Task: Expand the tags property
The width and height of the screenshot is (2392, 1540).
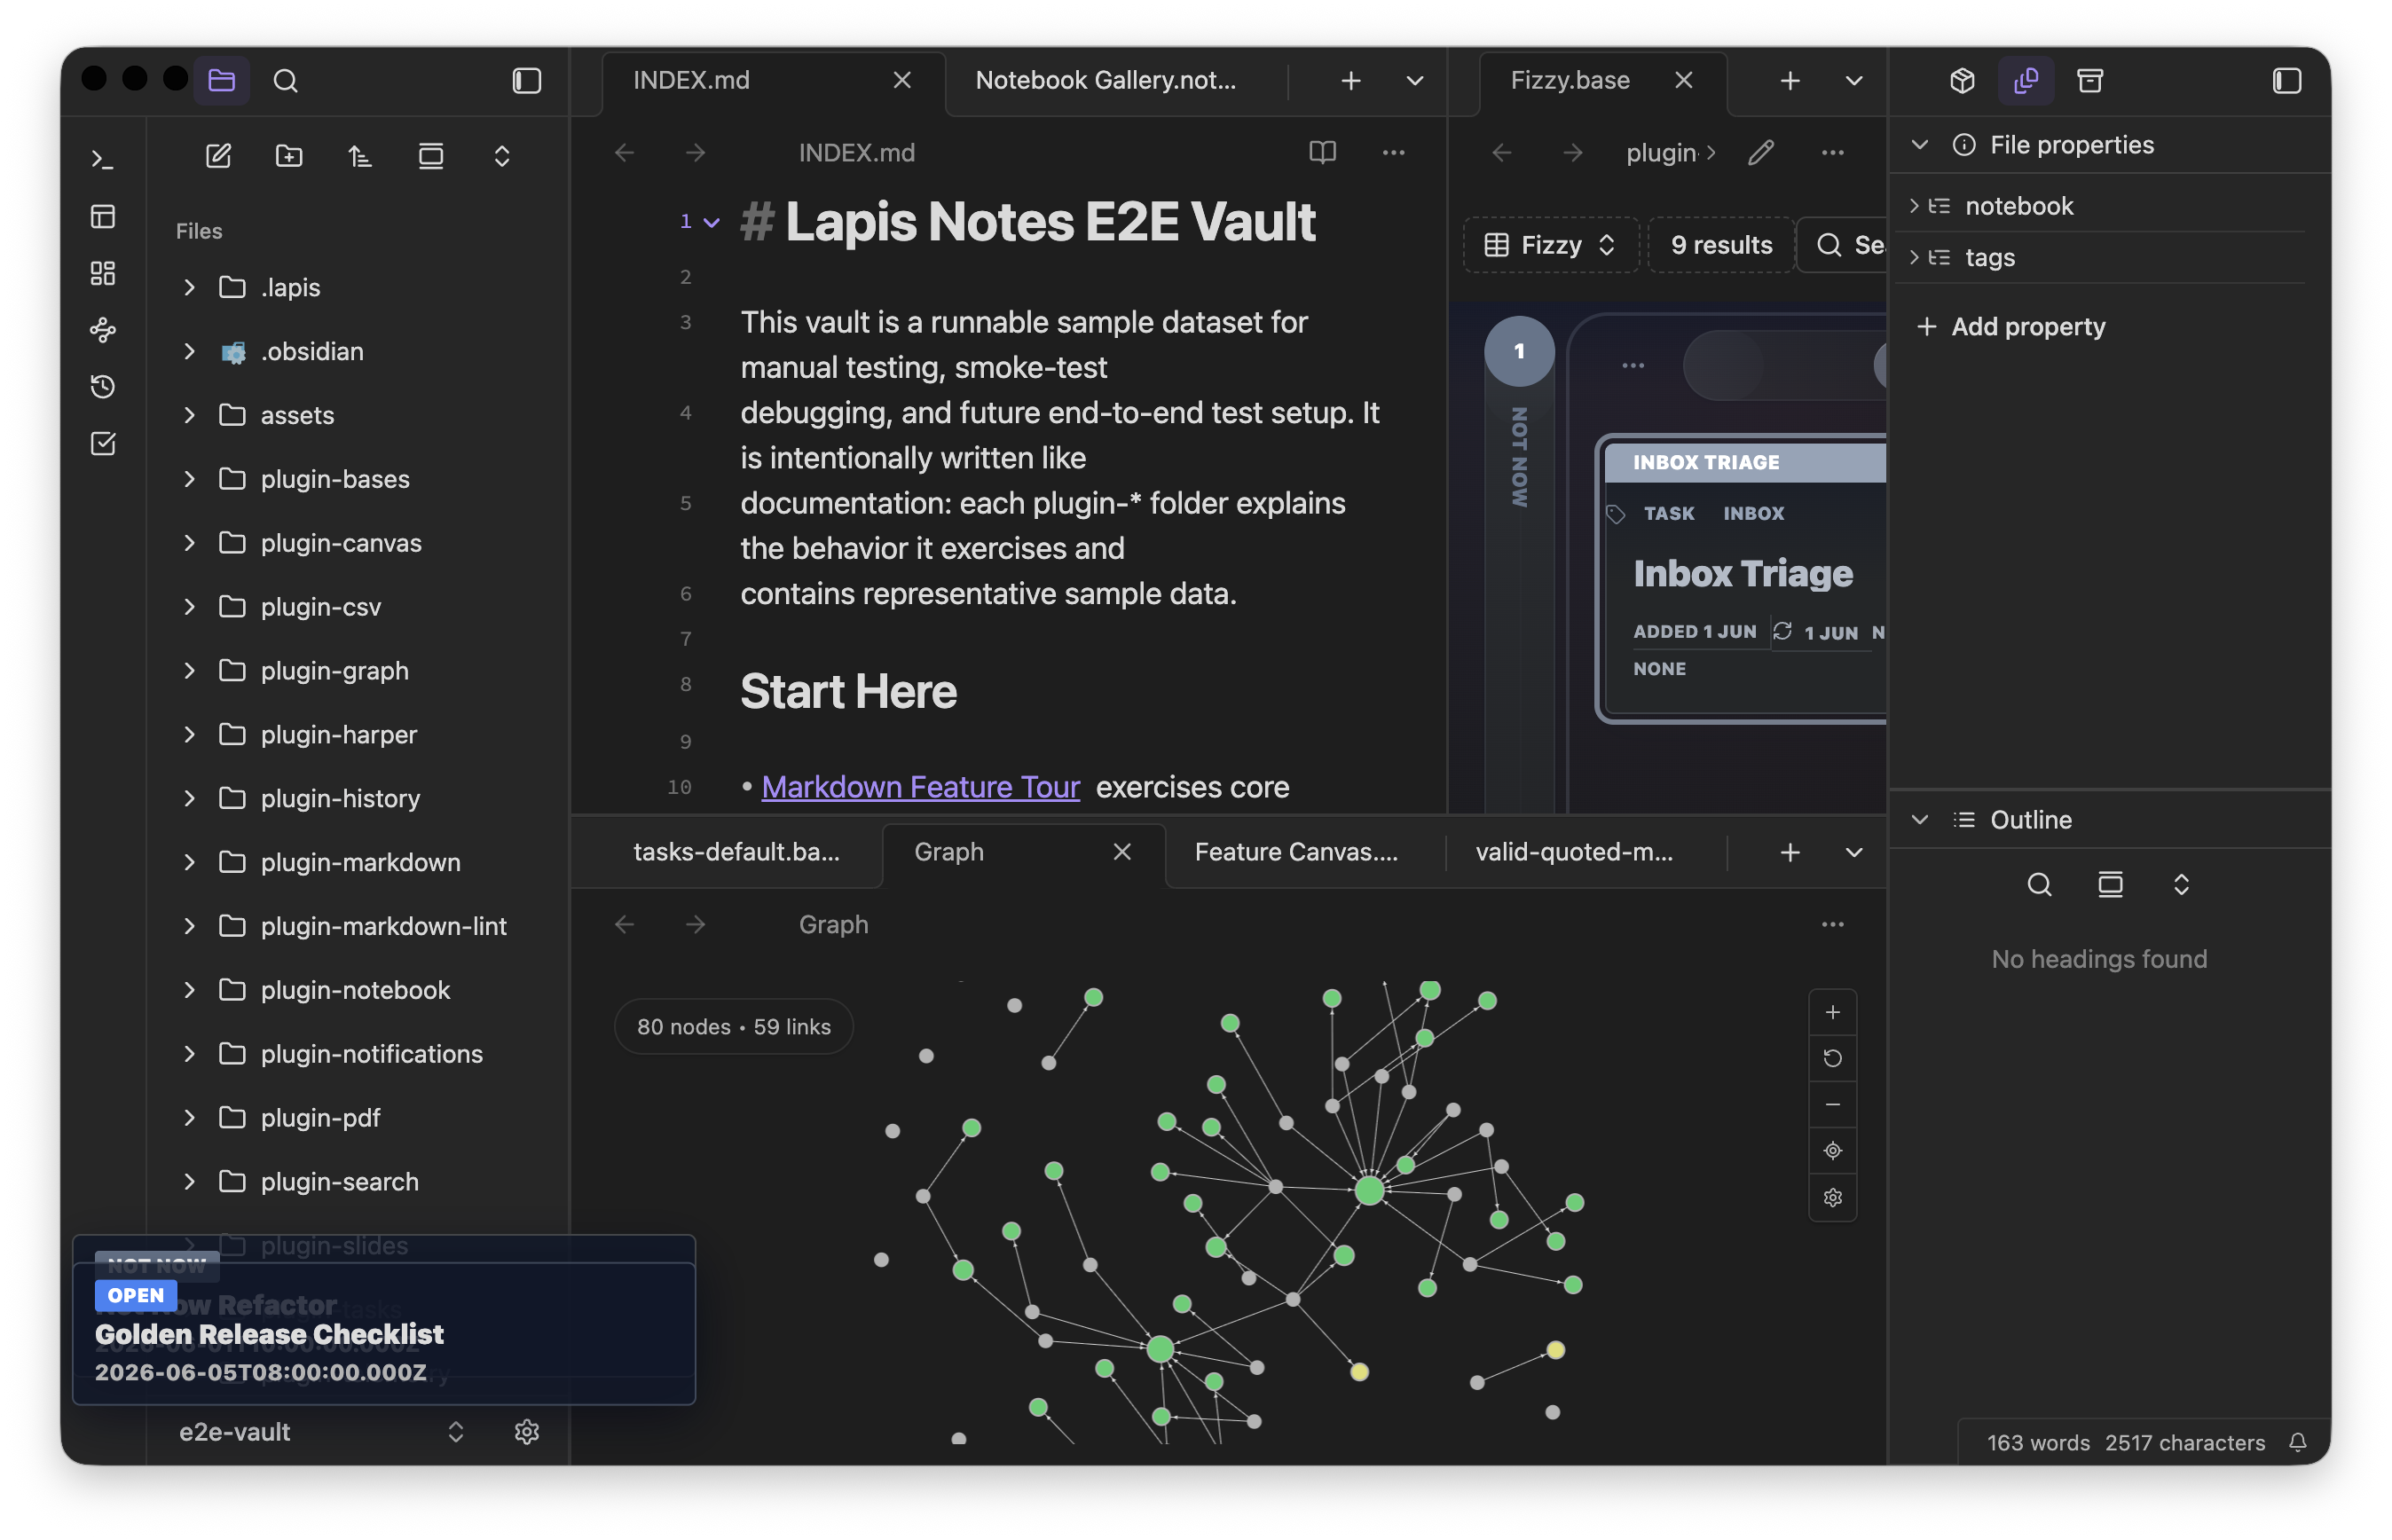Action: coord(1914,258)
